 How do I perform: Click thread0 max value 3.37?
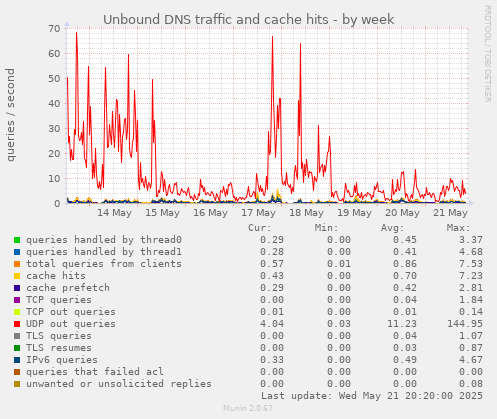coord(471,240)
